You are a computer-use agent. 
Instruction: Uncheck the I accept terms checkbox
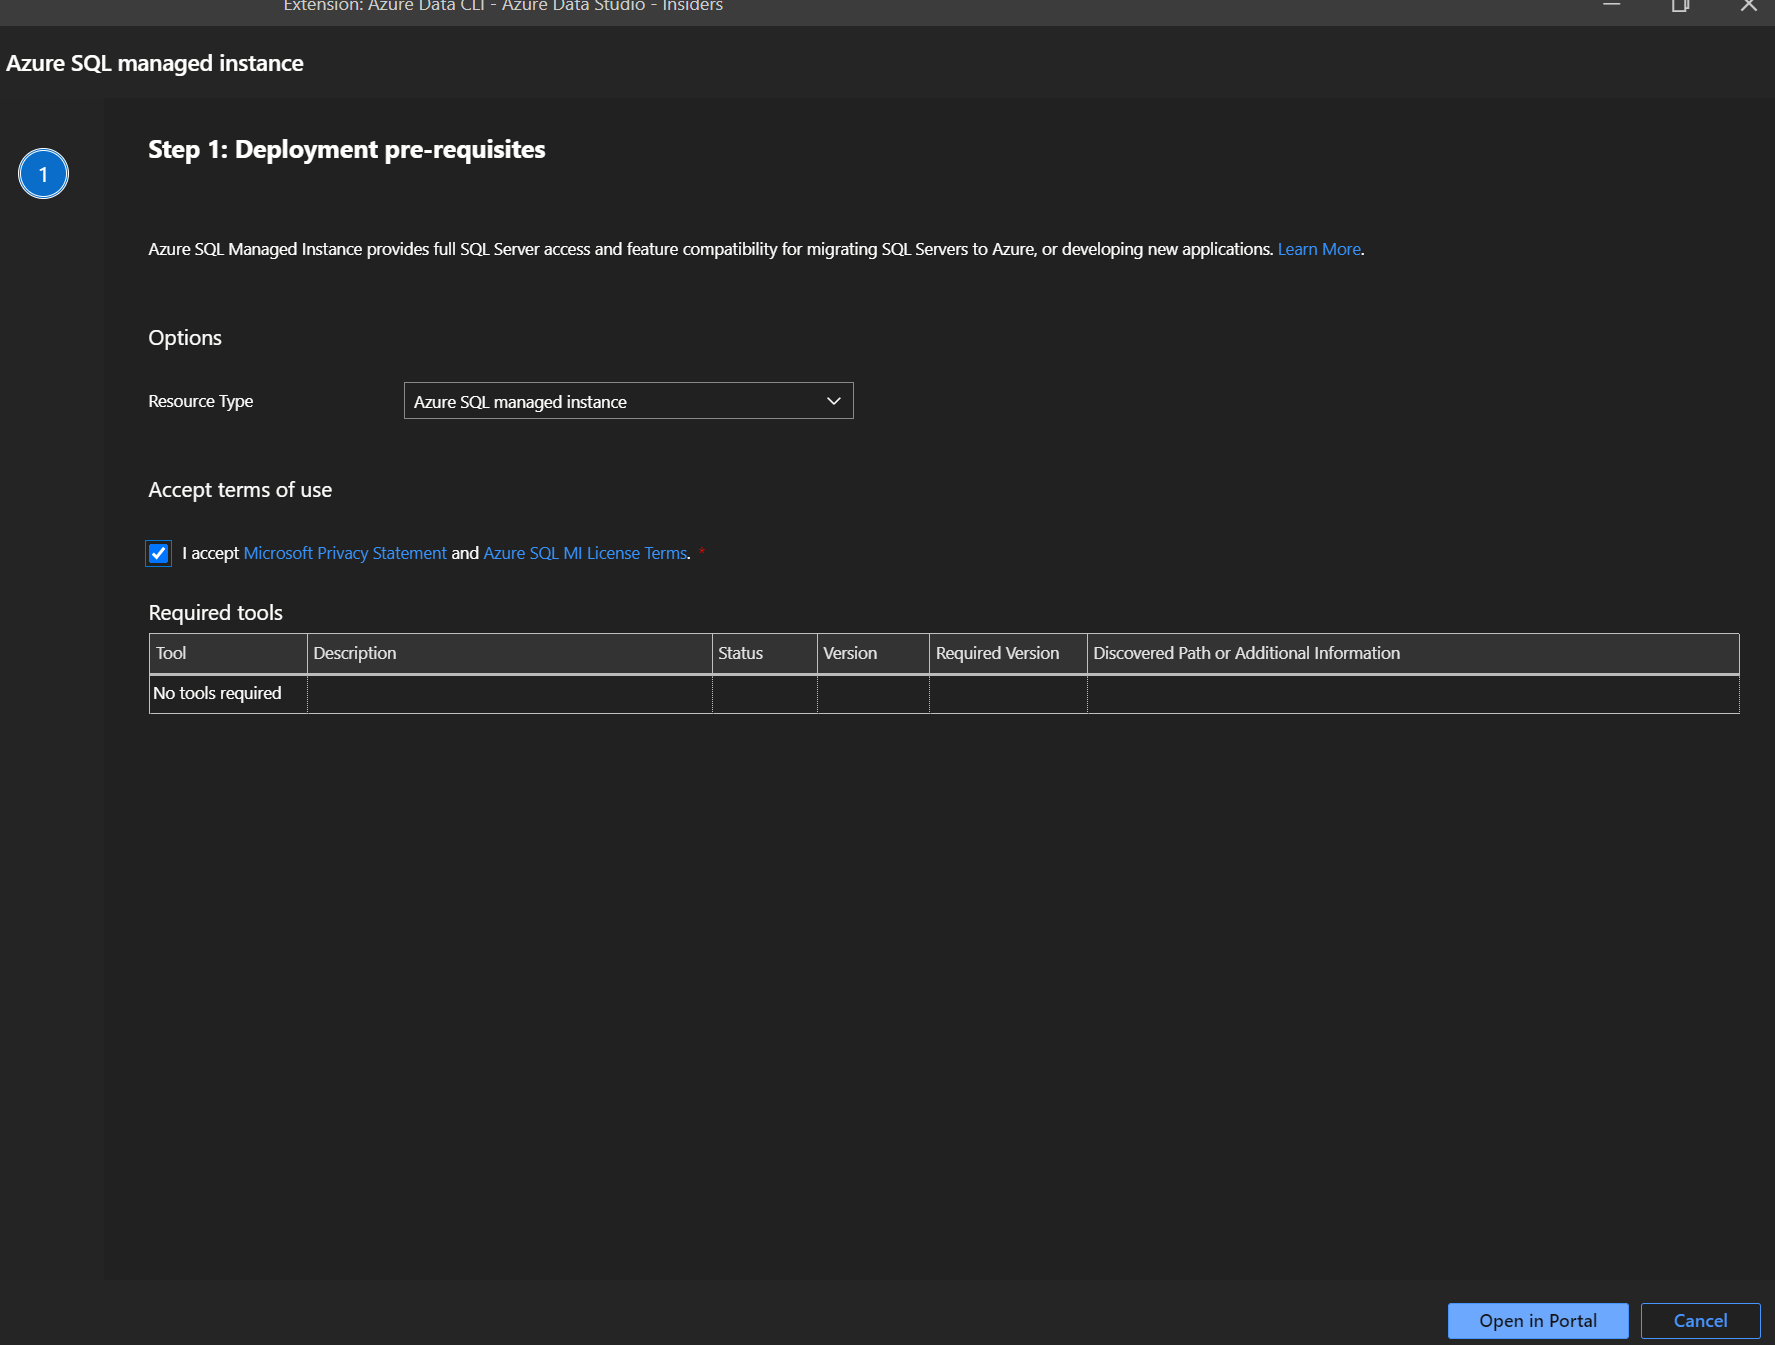pyautogui.click(x=159, y=553)
